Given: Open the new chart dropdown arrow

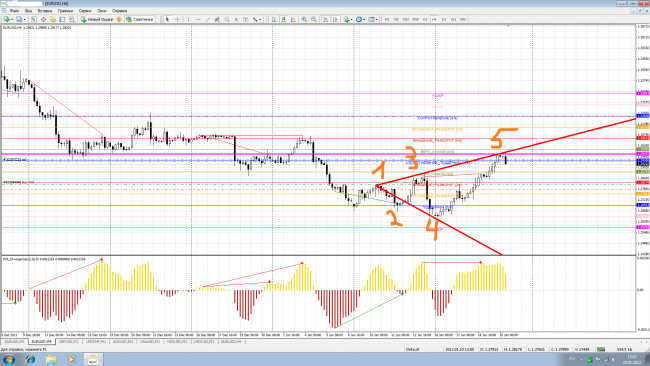Looking at the screenshot, I should [12, 19].
